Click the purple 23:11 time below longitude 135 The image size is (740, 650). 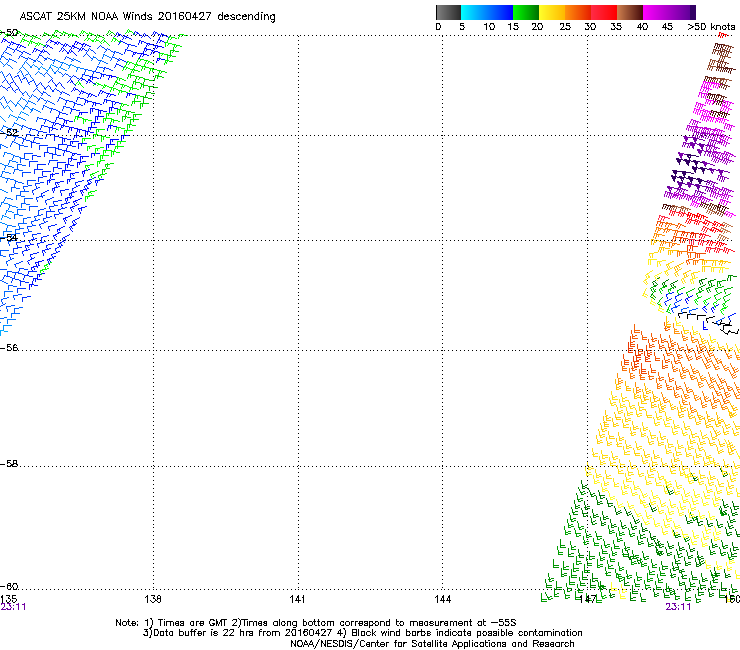coord(13,607)
